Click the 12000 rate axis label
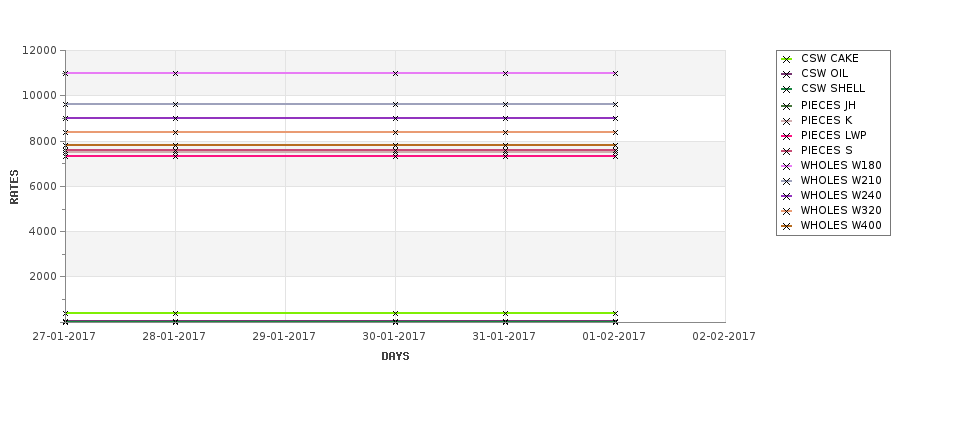Viewport: 975px width, 429px height. [39, 50]
